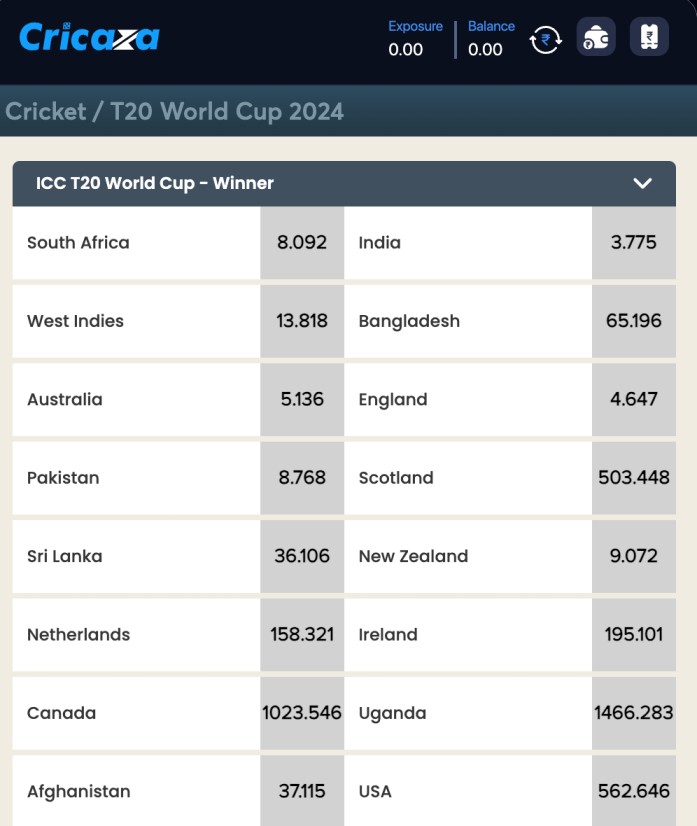Image resolution: width=697 pixels, height=826 pixels.
Task: Choose Canada odds 1023.546
Action: point(302,713)
